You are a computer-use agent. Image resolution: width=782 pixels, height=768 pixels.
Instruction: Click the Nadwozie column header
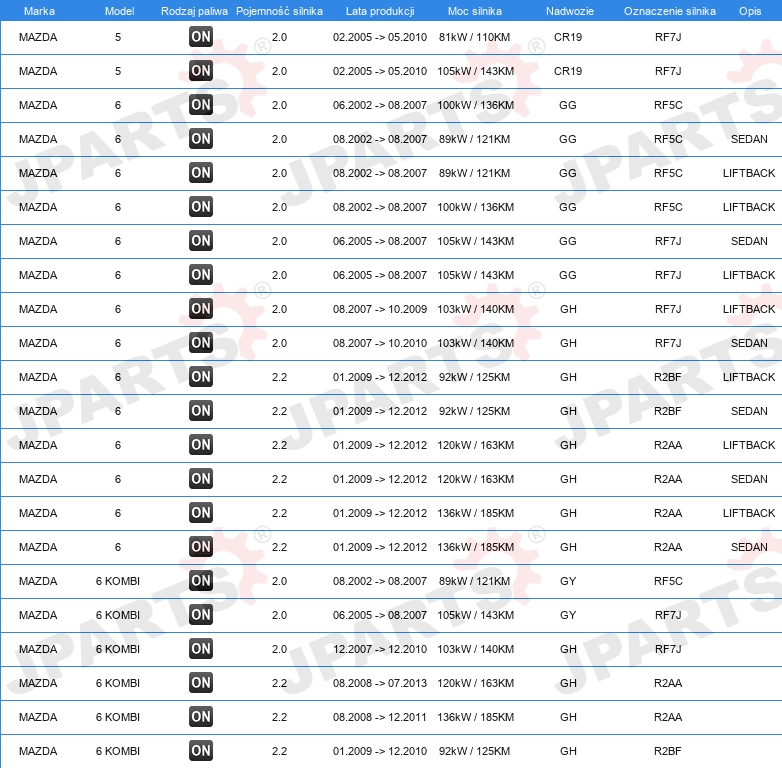click(x=570, y=11)
